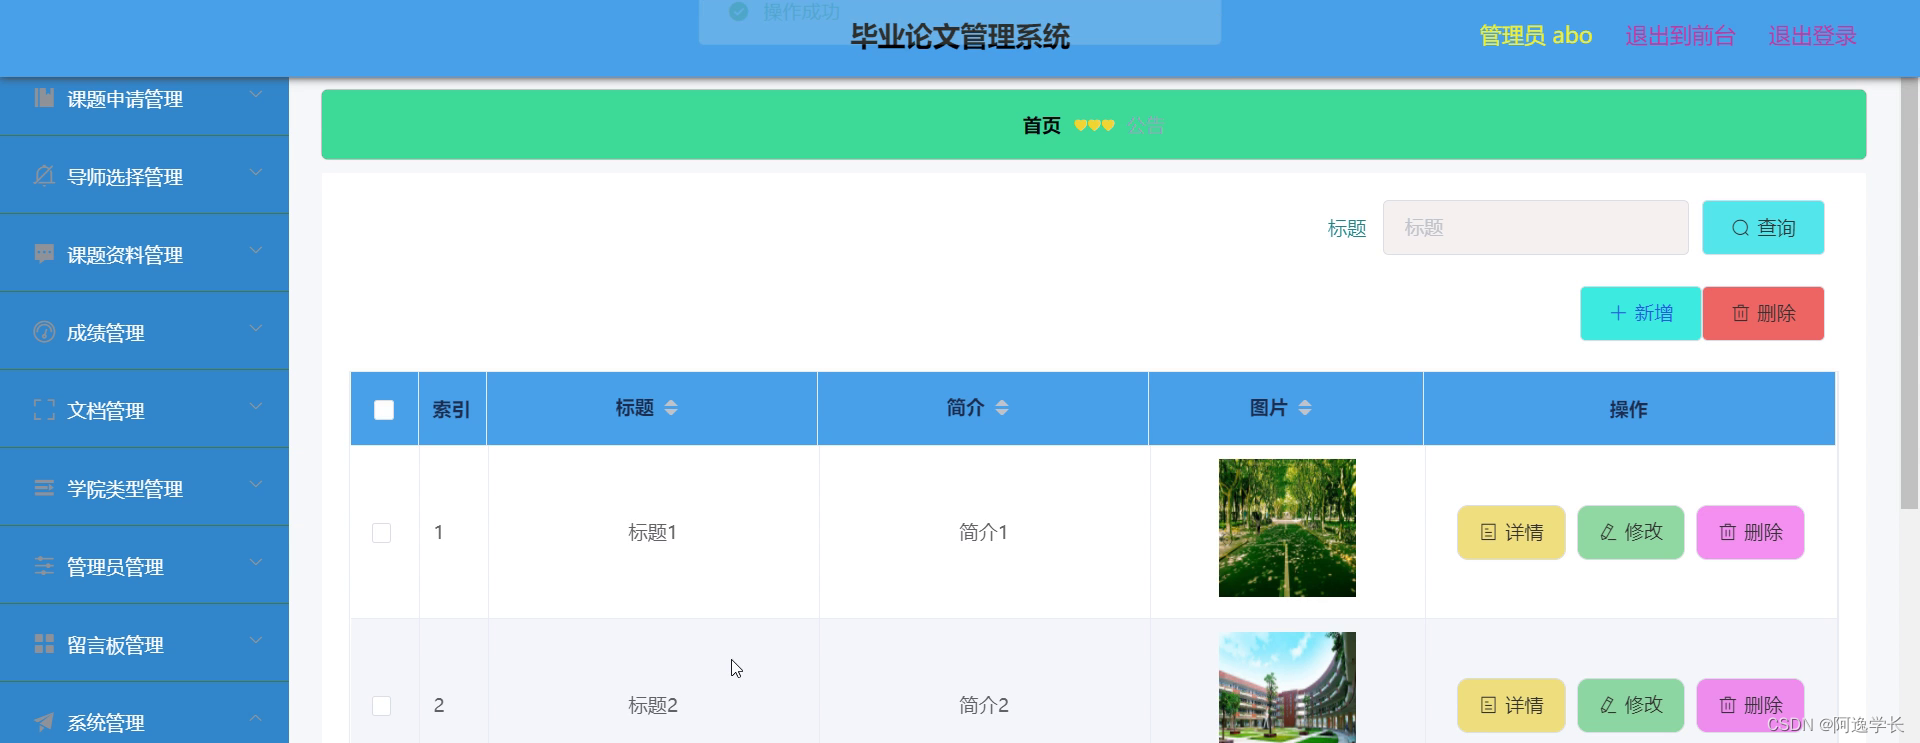Click the 管理员管理 sliders icon
1920x743 pixels.
coord(44,565)
